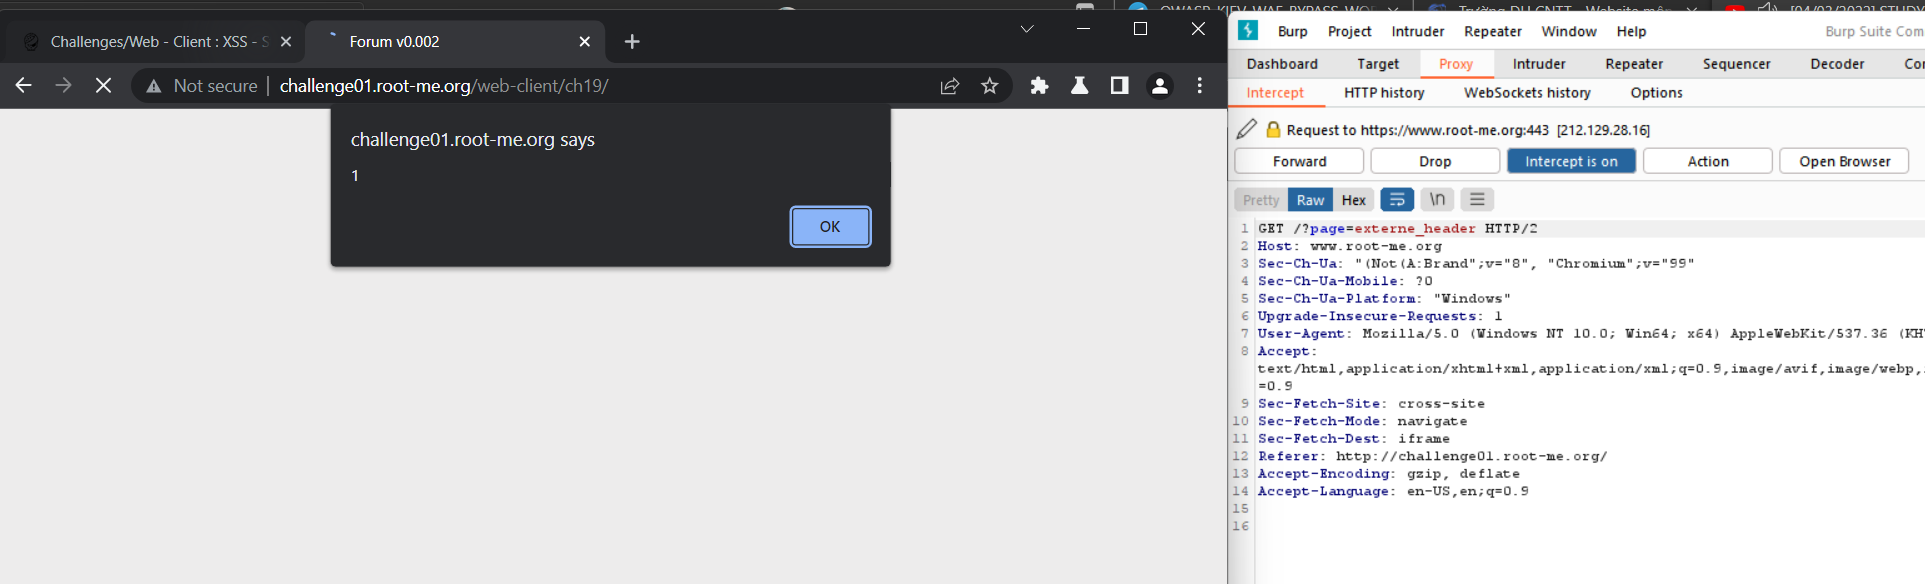Image resolution: width=1925 pixels, height=584 pixels.
Task: Forward the intercepted request
Action: tap(1299, 161)
